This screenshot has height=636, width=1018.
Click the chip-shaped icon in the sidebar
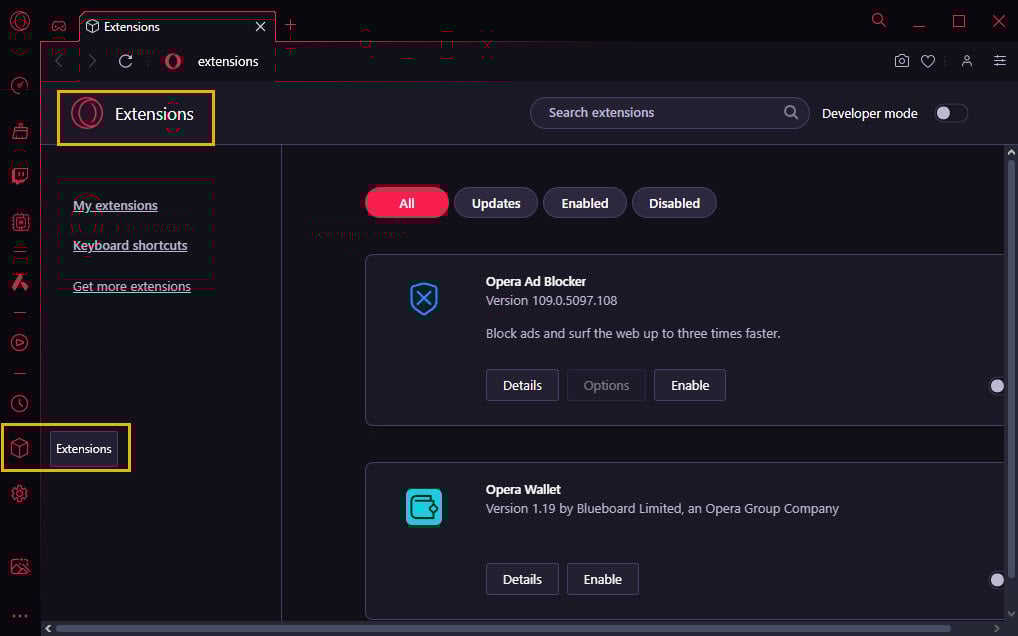20,222
